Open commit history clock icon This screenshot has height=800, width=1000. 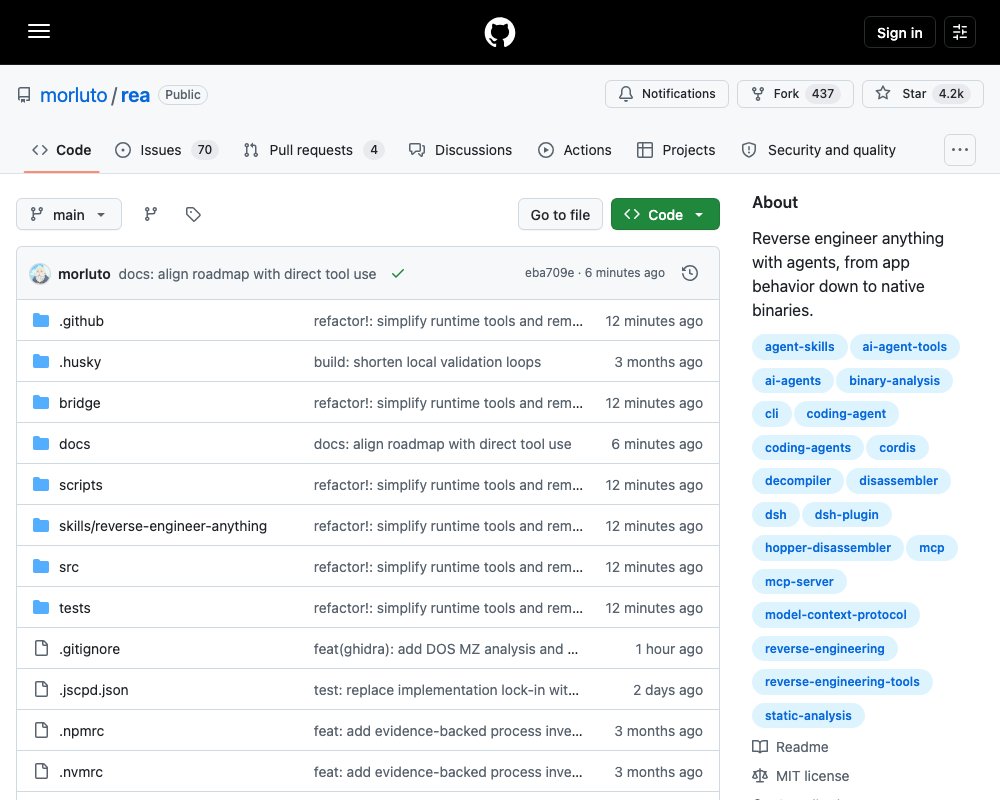coord(689,273)
